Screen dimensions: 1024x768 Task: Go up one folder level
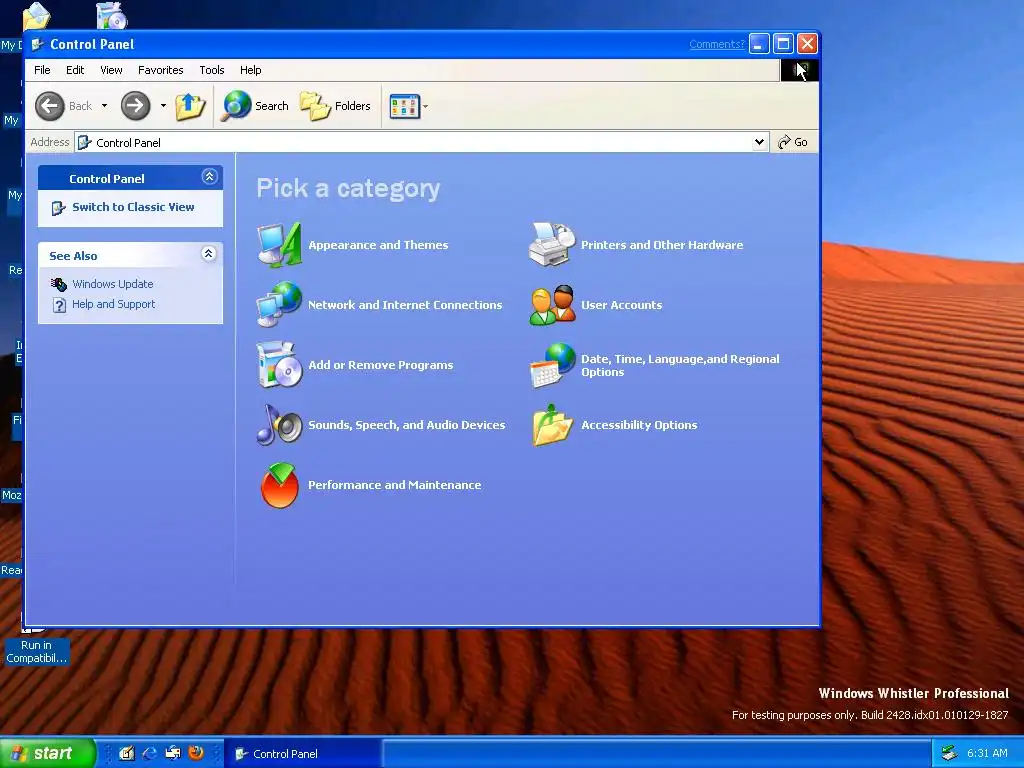(190, 106)
